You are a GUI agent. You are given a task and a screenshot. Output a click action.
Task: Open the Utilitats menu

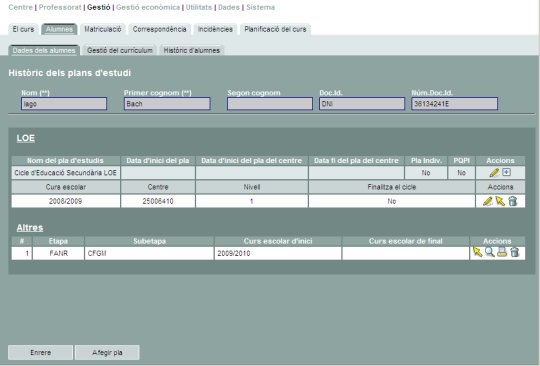coord(199,7)
